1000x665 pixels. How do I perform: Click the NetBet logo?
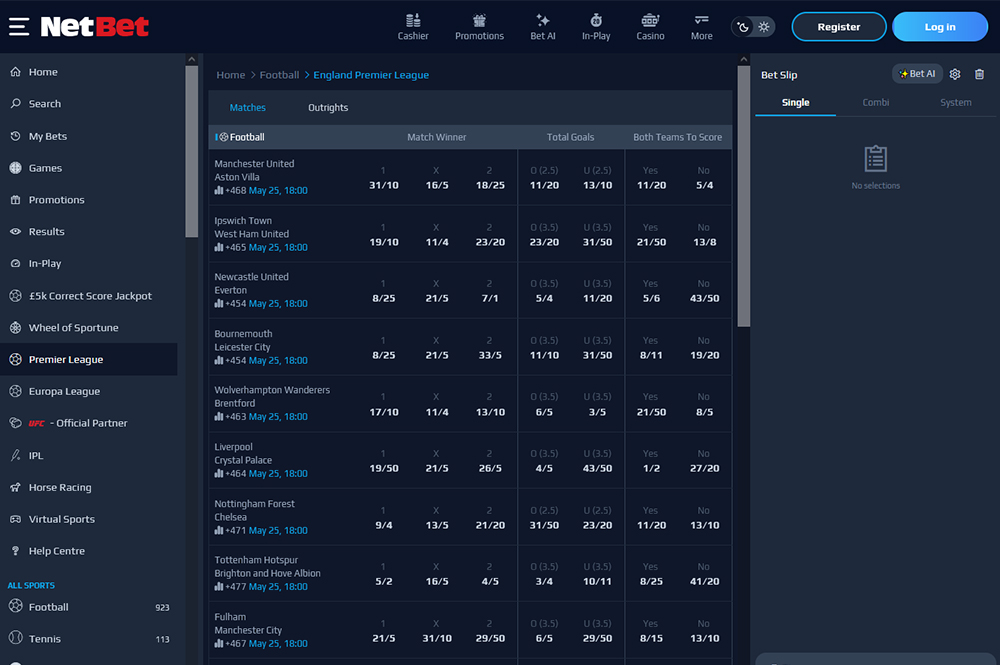click(94, 27)
